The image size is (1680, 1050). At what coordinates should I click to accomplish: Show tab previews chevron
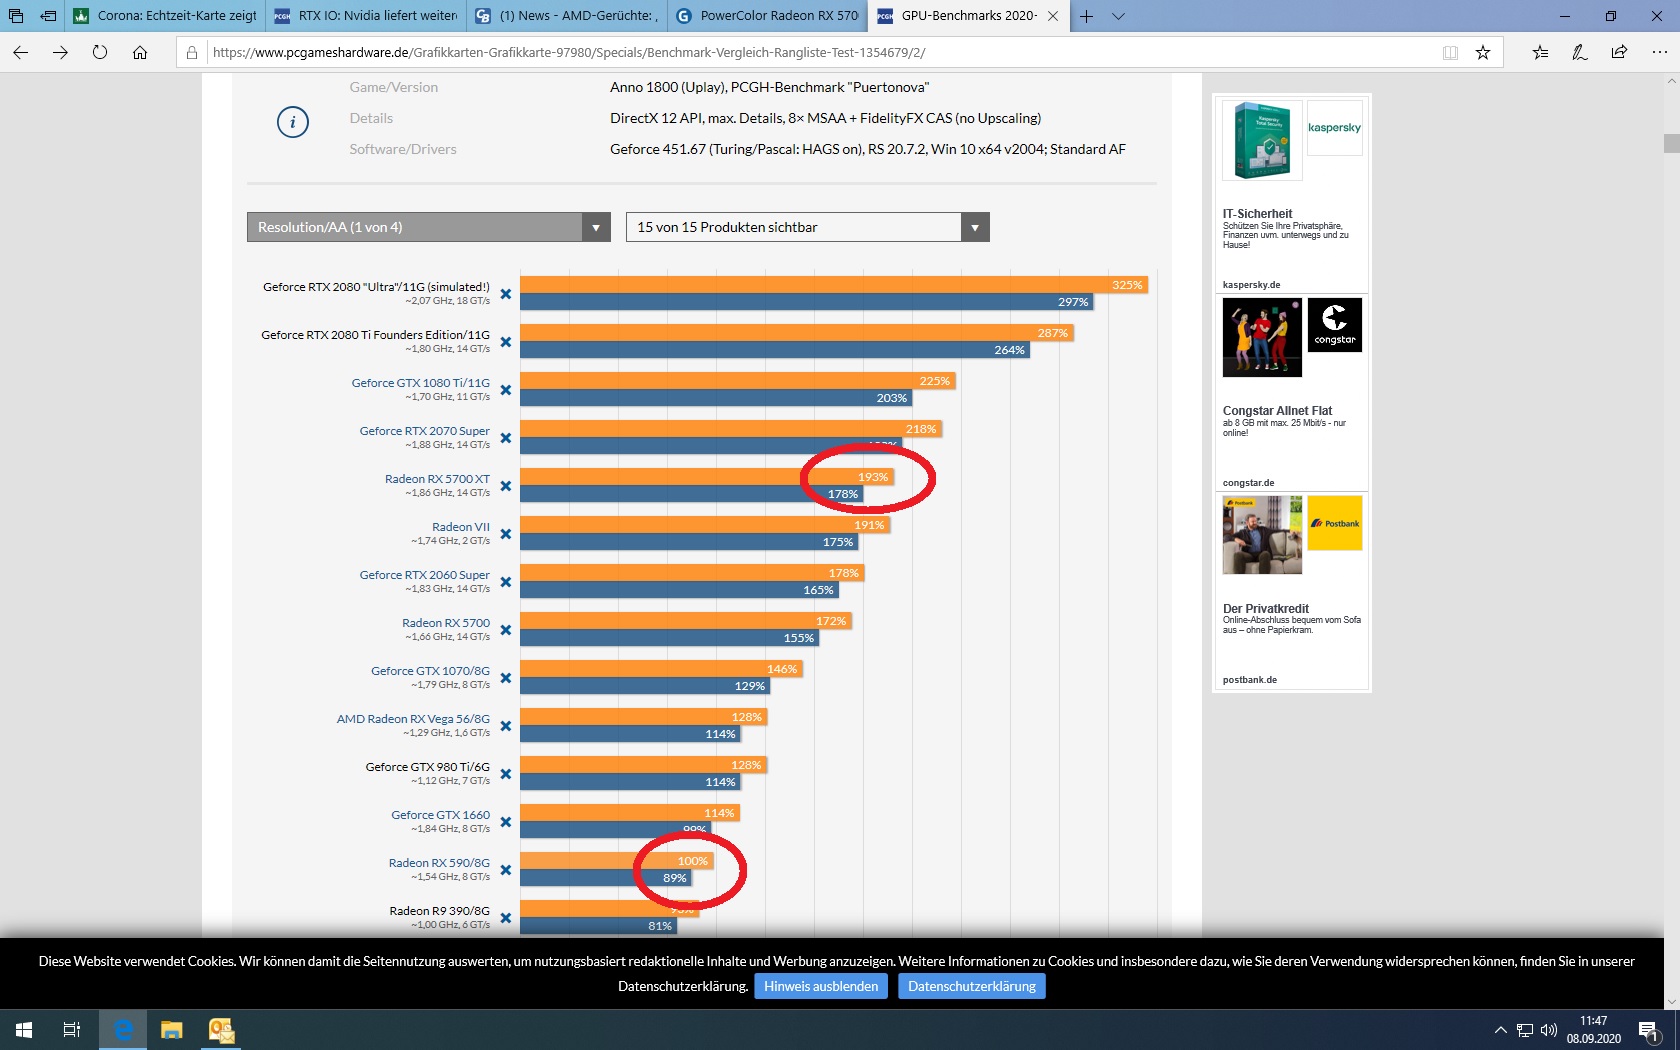pyautogui.click(x=1118, y=16)
